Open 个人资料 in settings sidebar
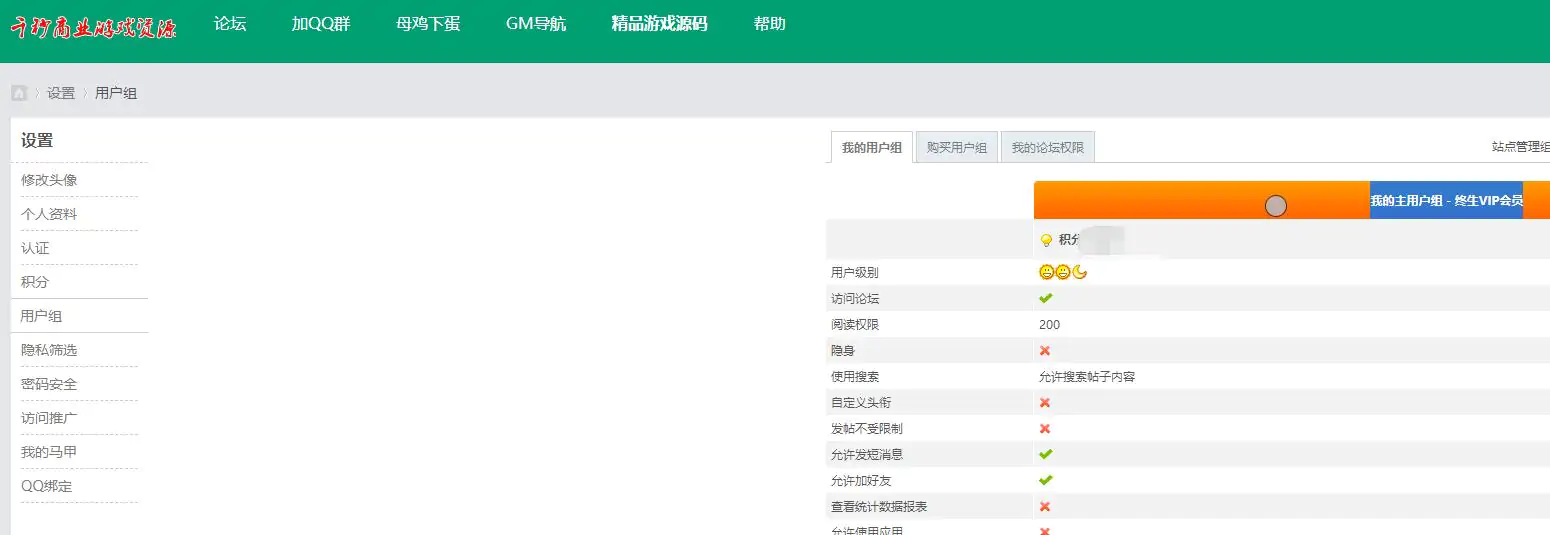 point(49,214)
